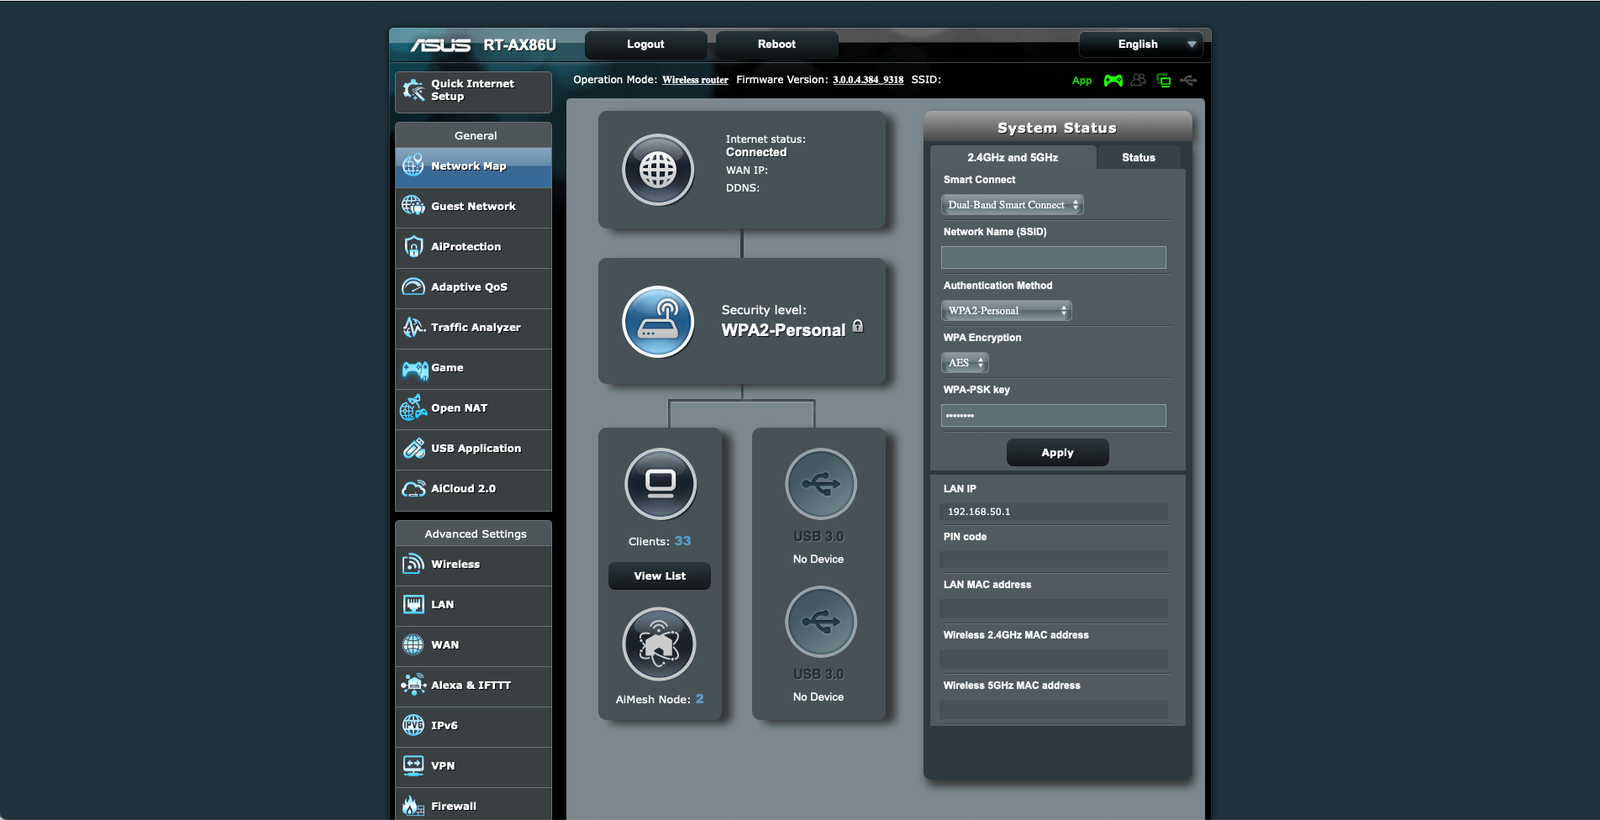The height and width of the screenshot is (820, 1600).
Task: Open the WAN settings icon
Action: click(413, 645)
